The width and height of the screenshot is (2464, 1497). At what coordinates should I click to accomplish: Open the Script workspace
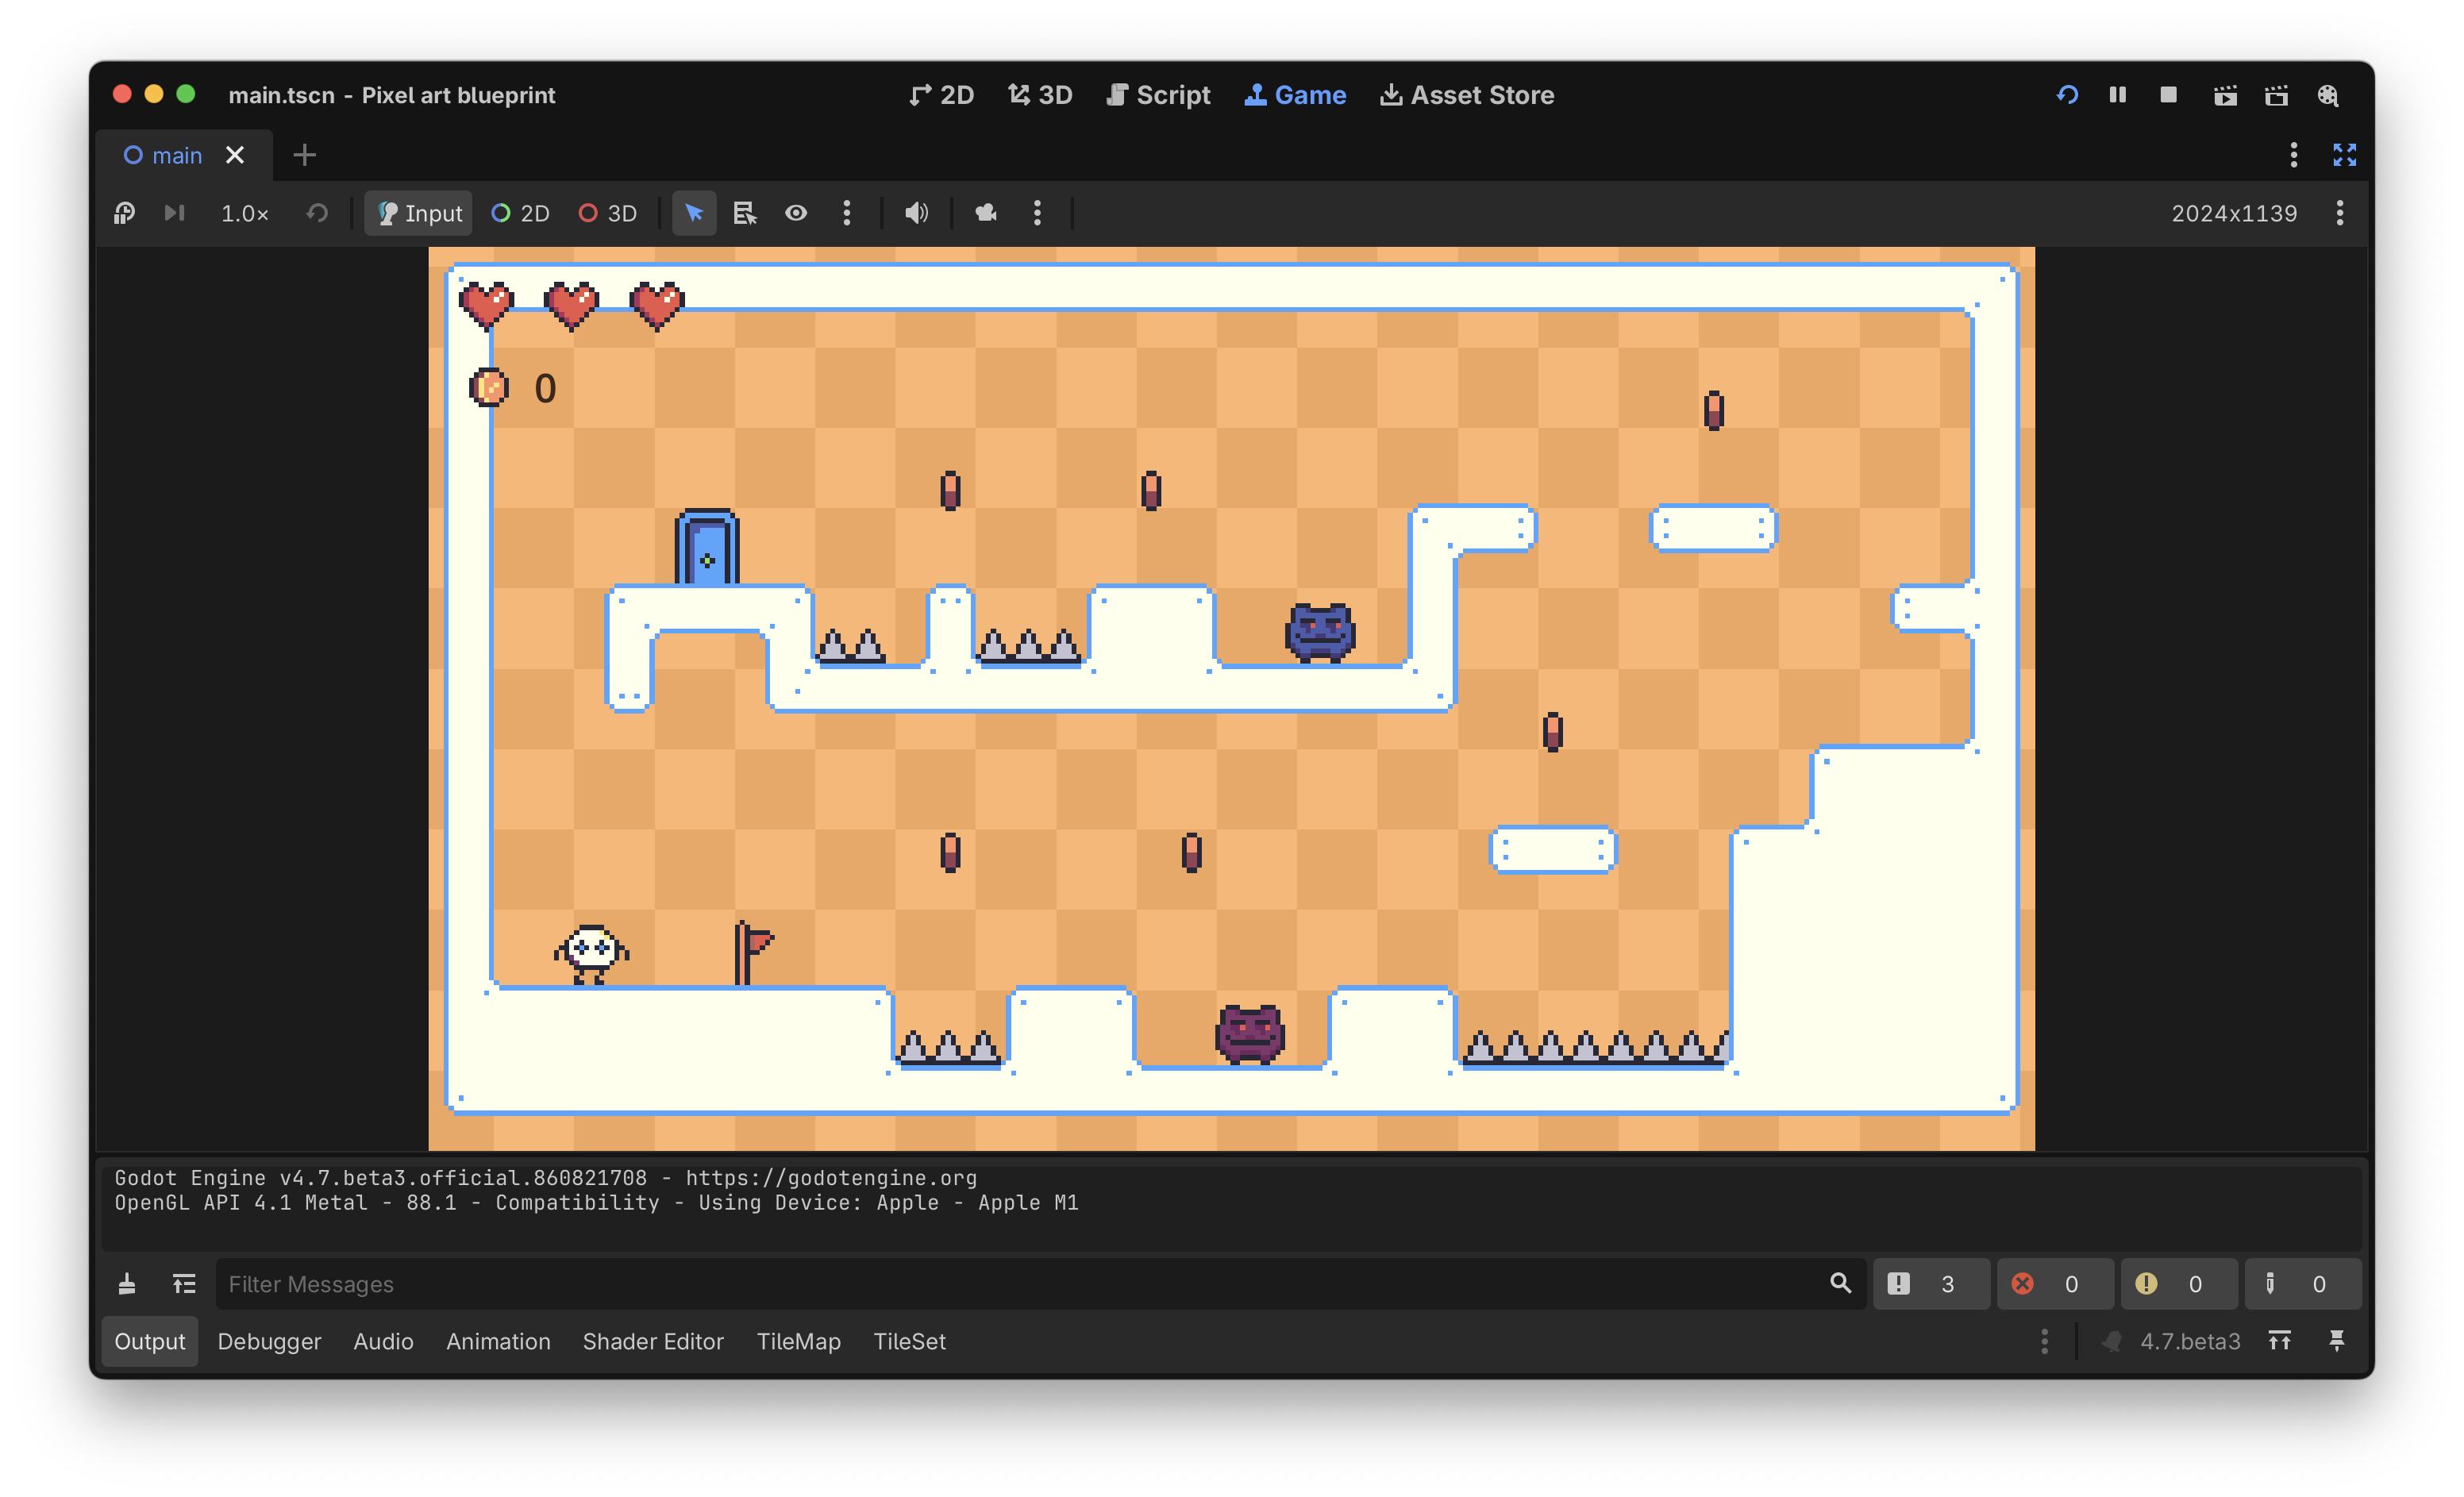pyautogui.click(x=1158, y=95)
